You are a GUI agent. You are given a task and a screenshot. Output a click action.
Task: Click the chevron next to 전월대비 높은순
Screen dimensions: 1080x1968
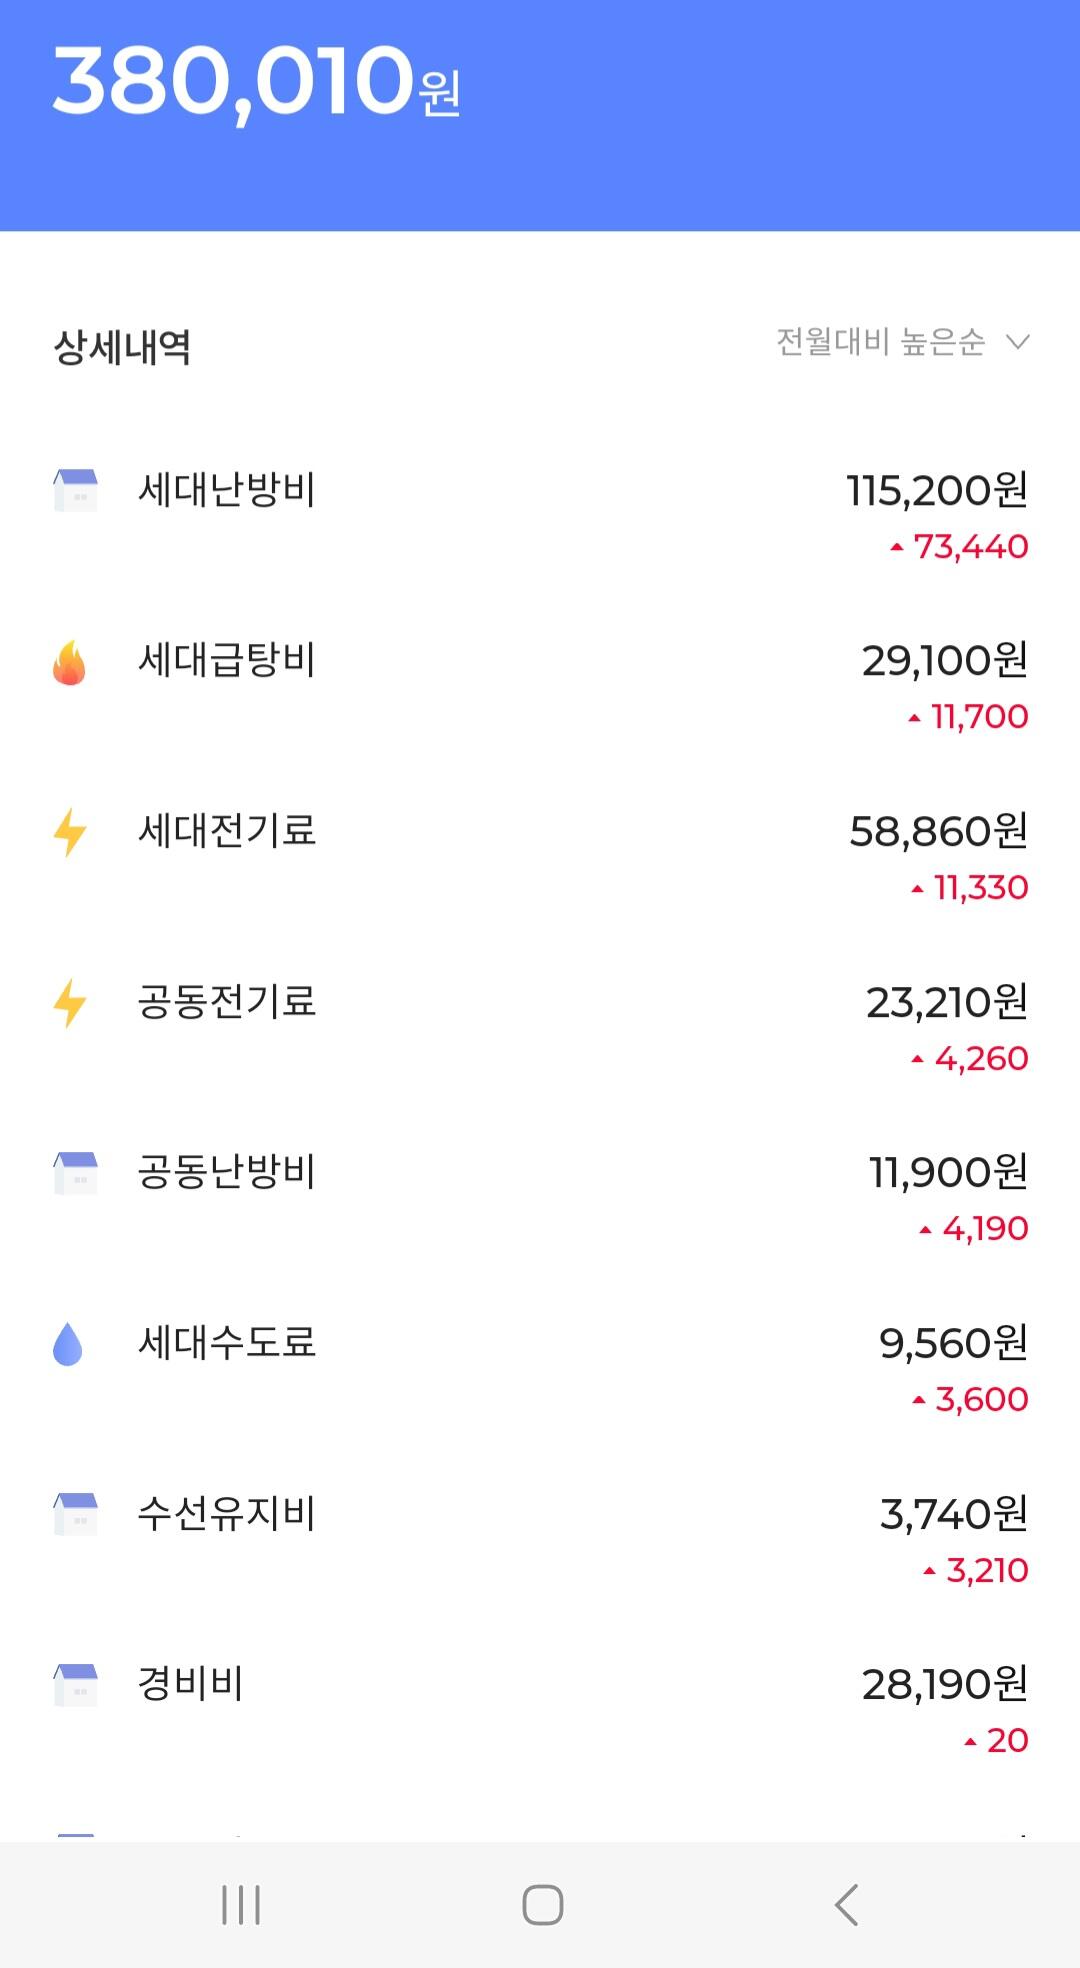coord(1018,342)
